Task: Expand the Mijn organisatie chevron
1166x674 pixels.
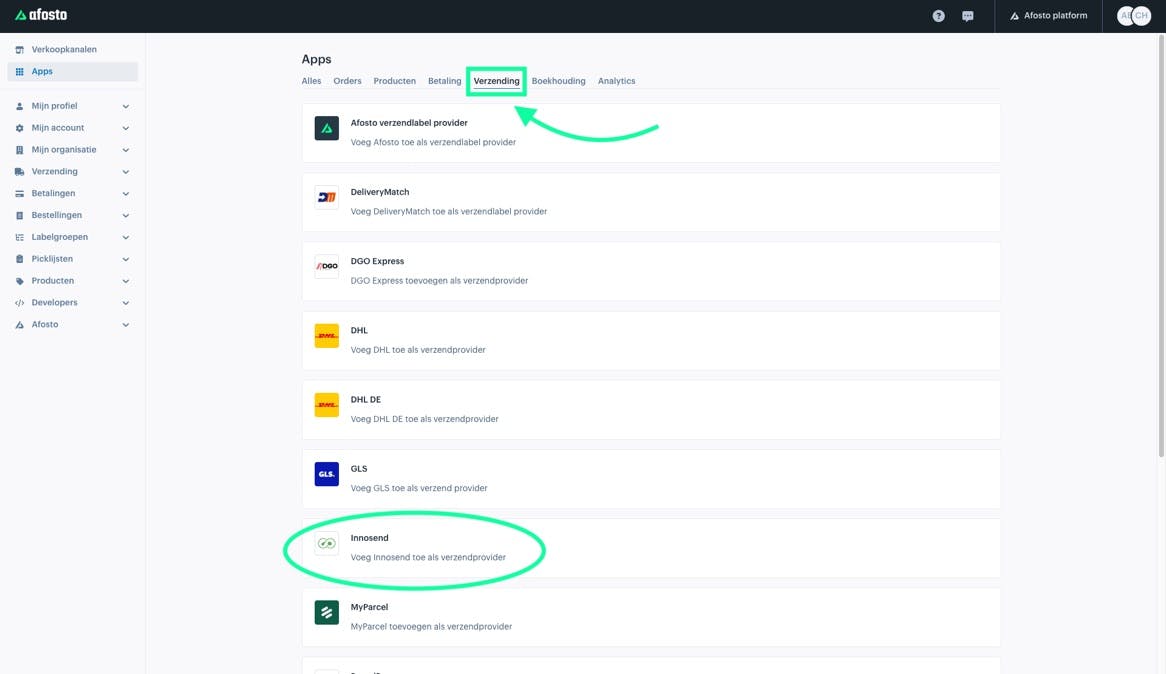Action: [126, 150]
